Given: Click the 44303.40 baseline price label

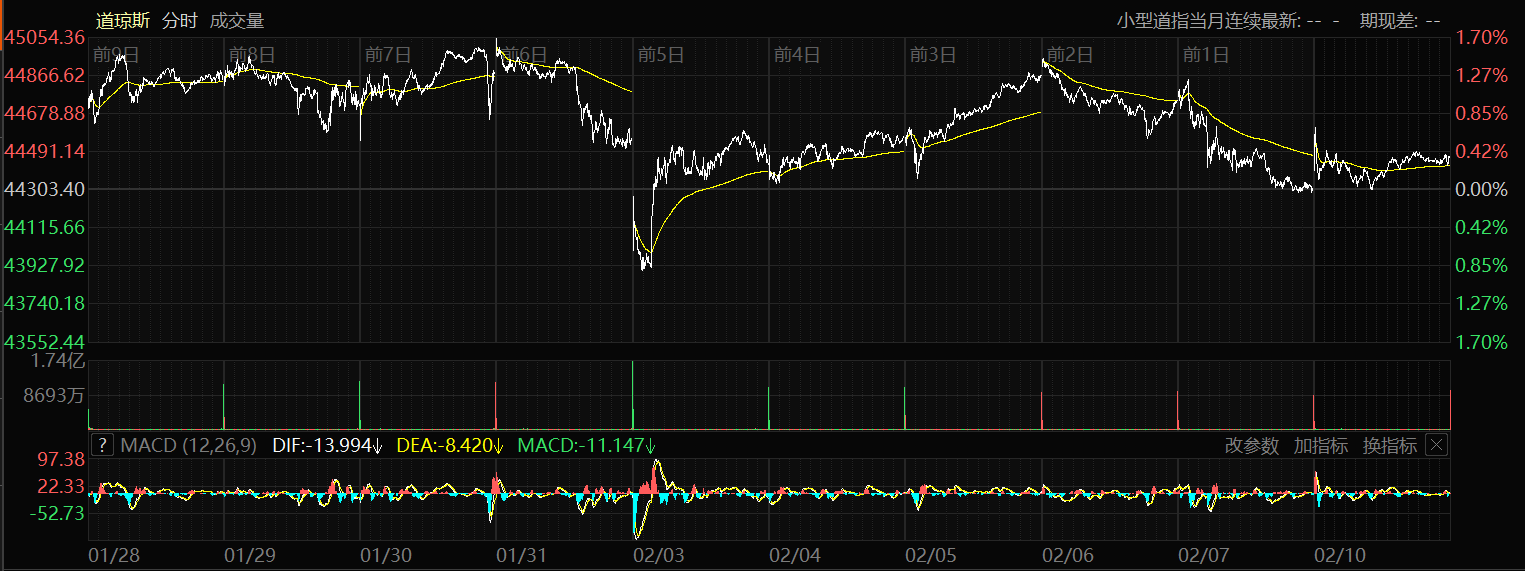Looking at the screenshot, I should tap(45, 189).
